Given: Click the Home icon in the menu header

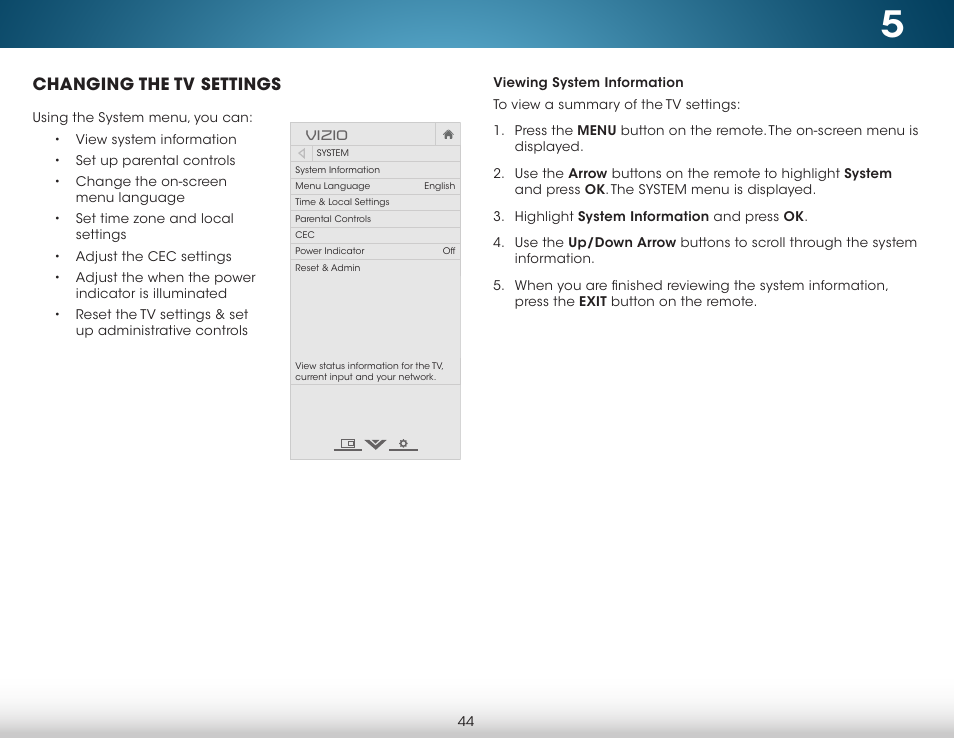Looking at the screenshot, I should click(448, 134).
